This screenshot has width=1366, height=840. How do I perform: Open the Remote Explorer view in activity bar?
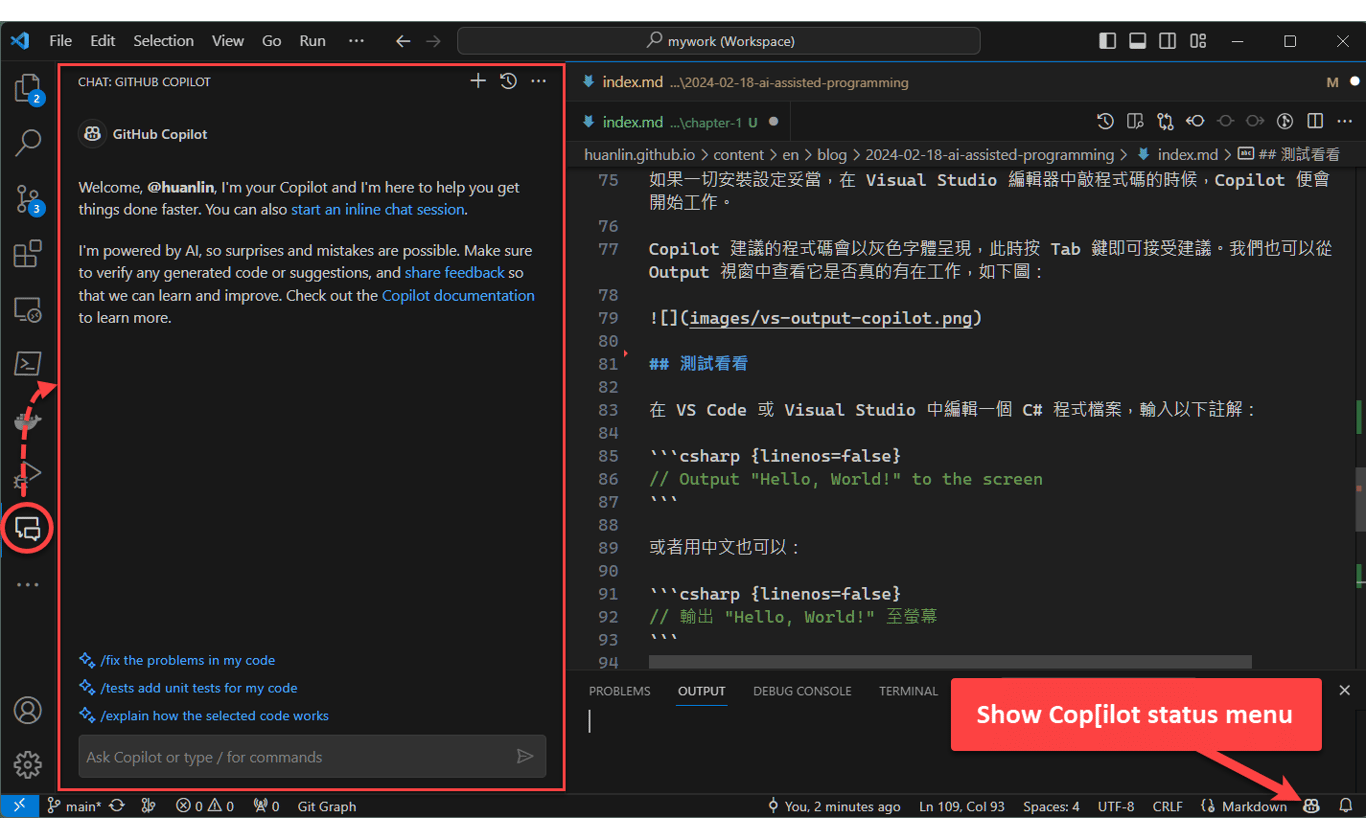click(28, 309)
